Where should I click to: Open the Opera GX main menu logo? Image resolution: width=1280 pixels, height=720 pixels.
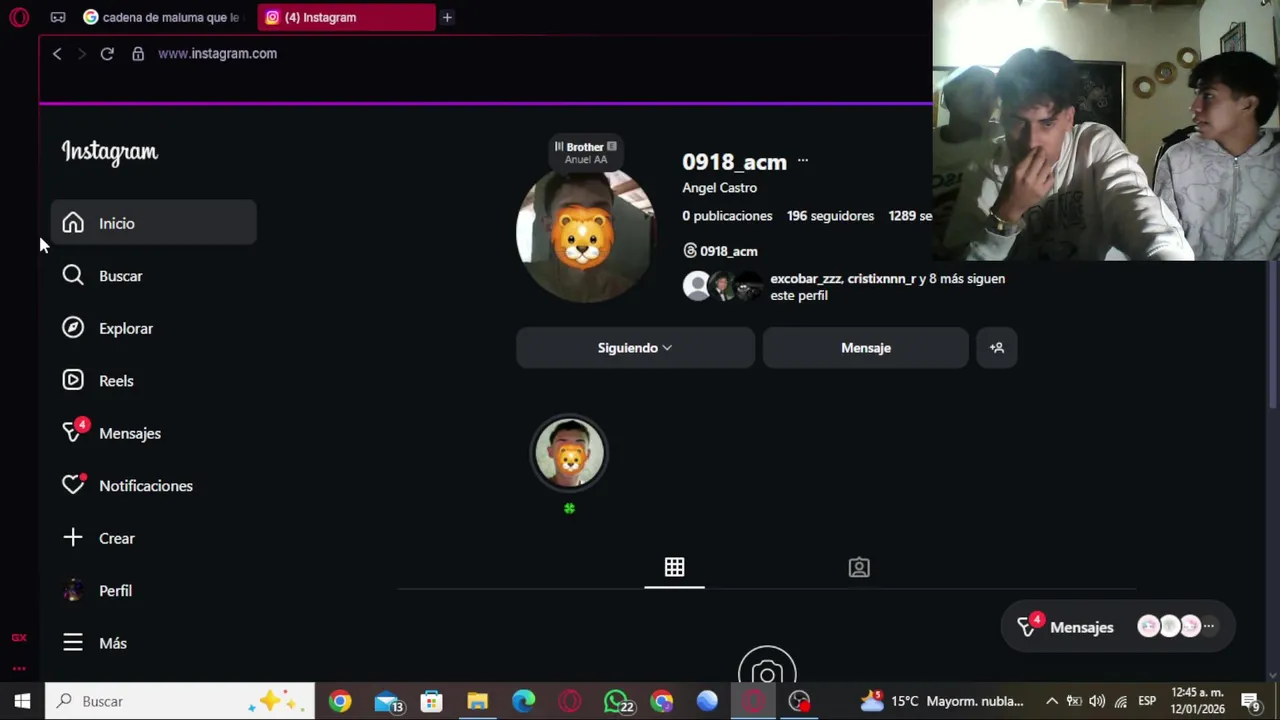coord(19,17)
